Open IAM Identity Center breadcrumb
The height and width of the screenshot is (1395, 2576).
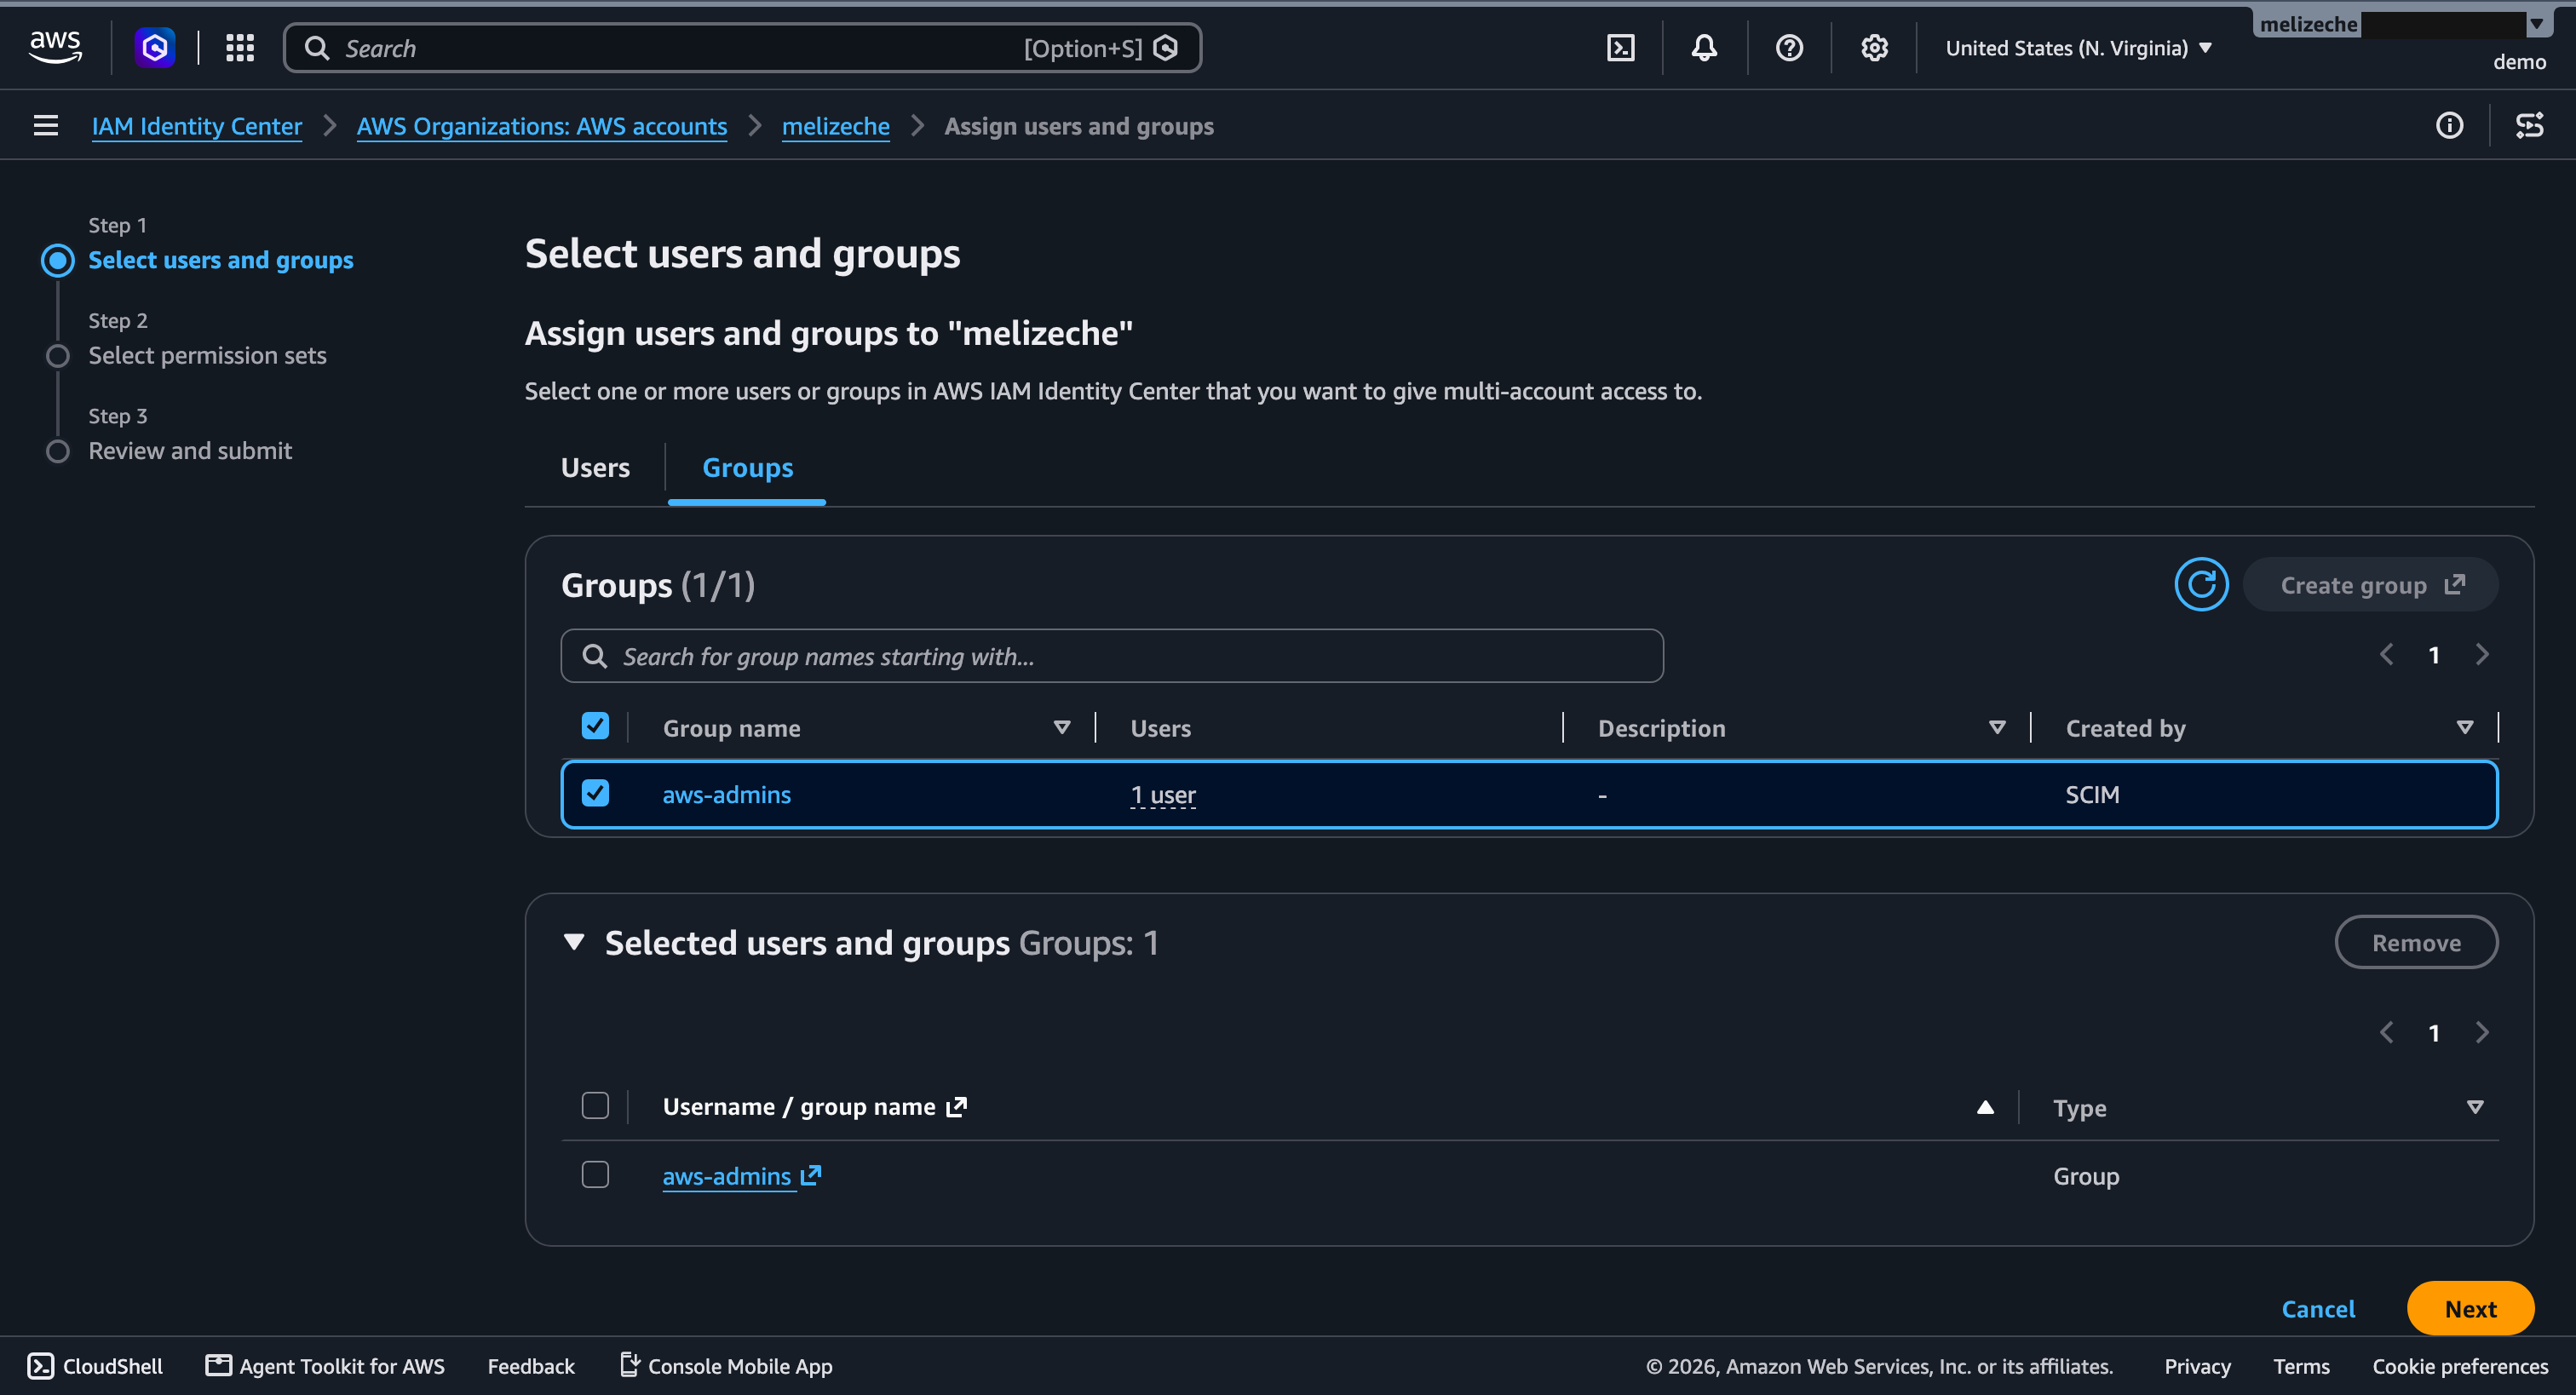[197, 126]
